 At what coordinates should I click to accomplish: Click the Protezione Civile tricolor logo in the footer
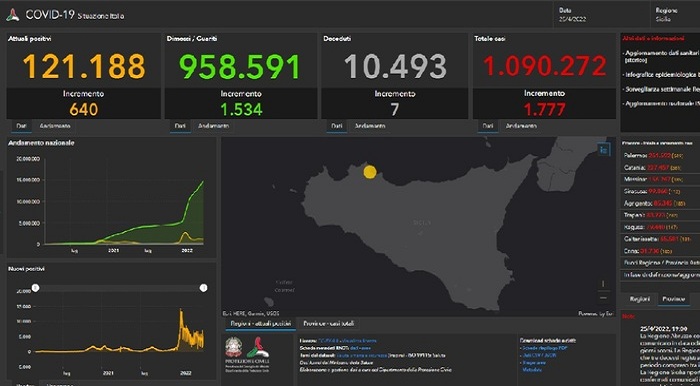tap(258, 347)
